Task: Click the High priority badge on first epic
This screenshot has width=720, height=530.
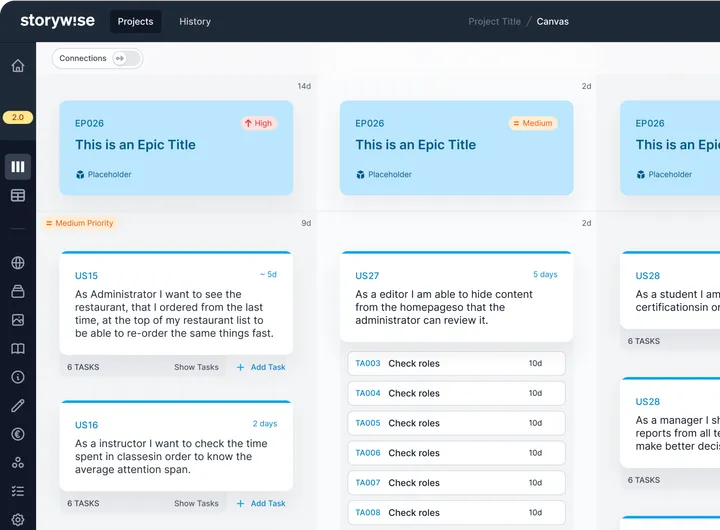Action: click(258, 123)
